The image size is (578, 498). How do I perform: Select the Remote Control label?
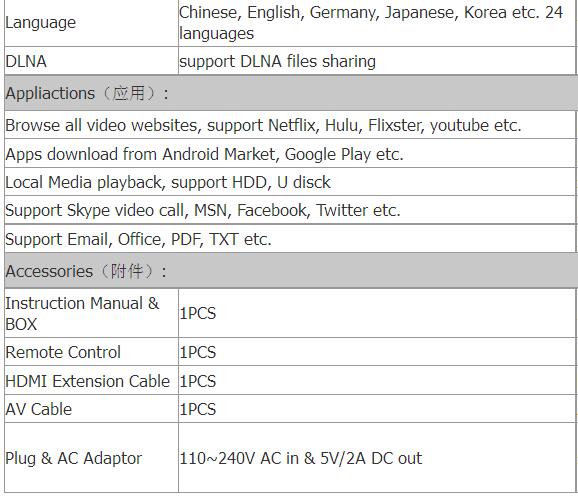(x=63, y=352)
